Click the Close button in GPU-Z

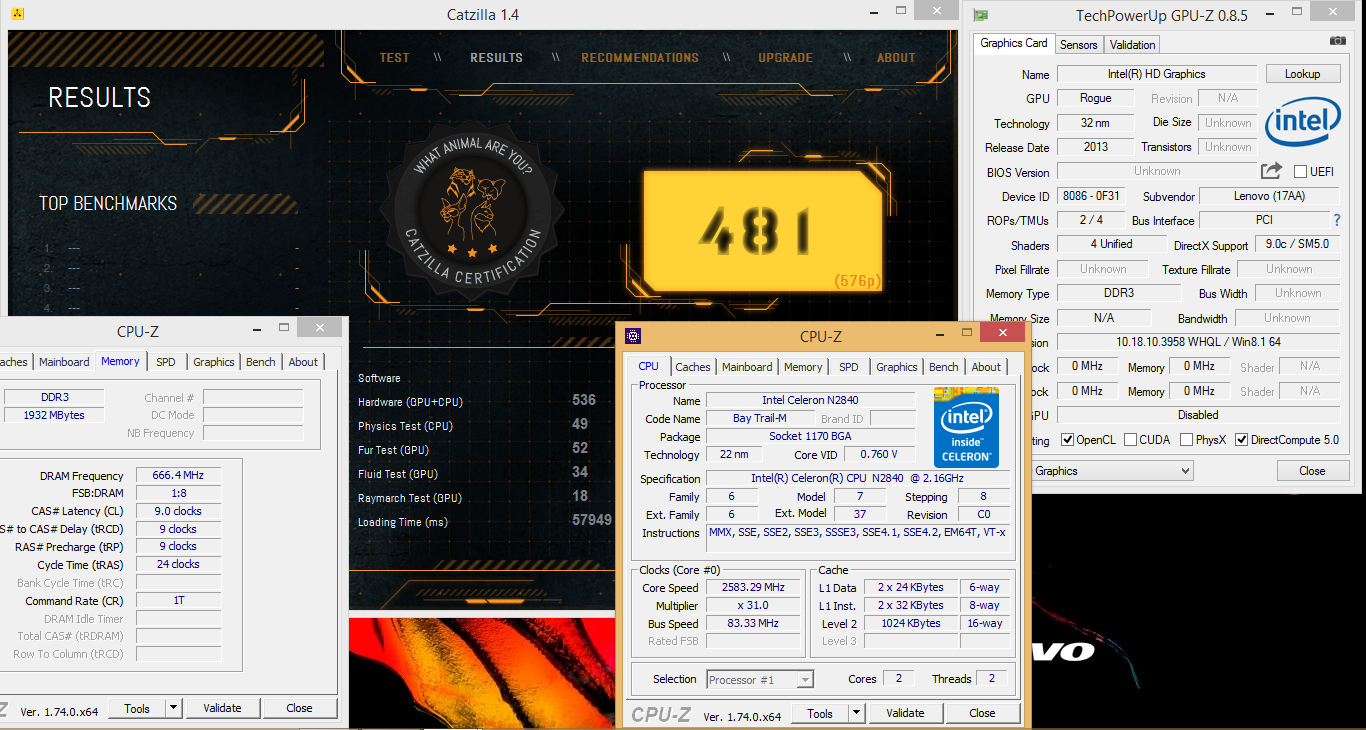tap(1312, 471)
